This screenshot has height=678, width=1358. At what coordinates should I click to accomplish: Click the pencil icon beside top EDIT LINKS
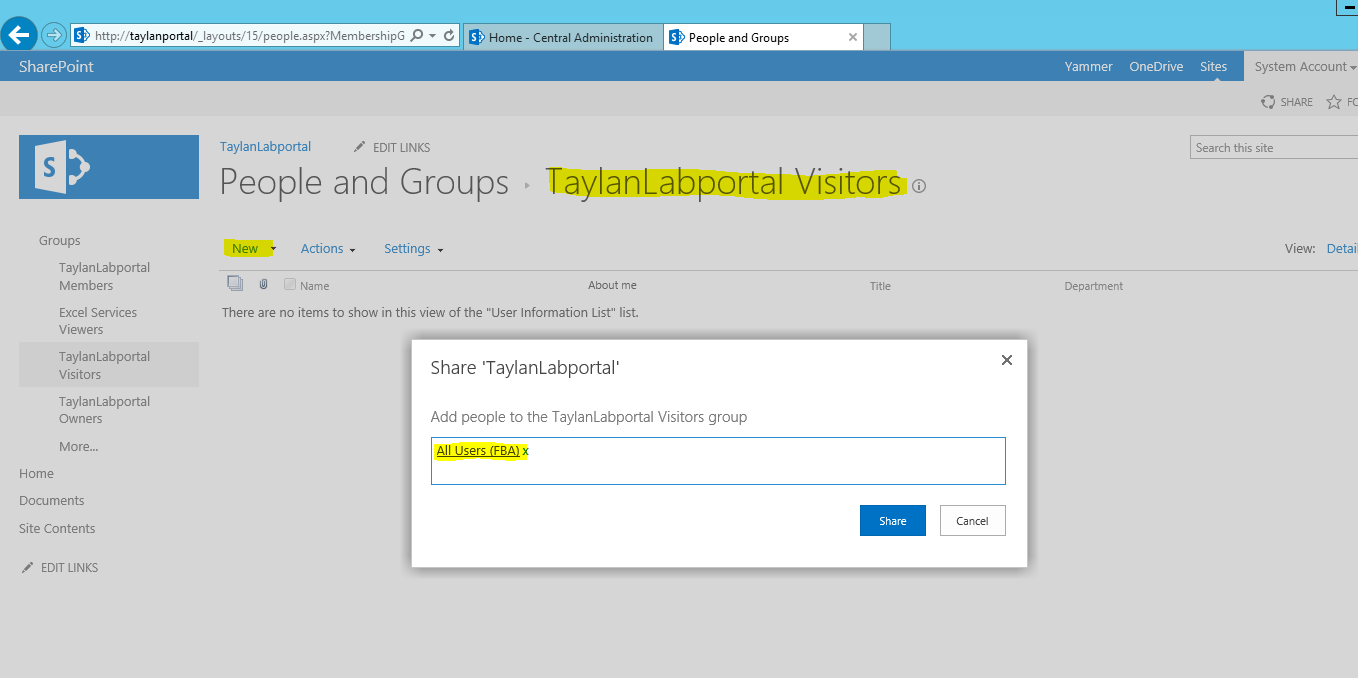pyautogui.click(x=360, y=147)
